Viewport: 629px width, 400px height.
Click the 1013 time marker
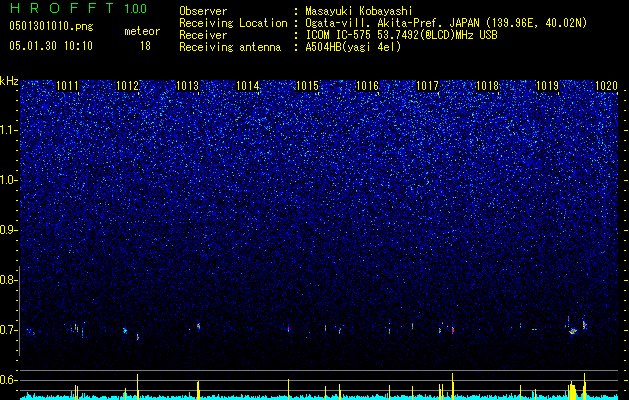coord(187,86)
